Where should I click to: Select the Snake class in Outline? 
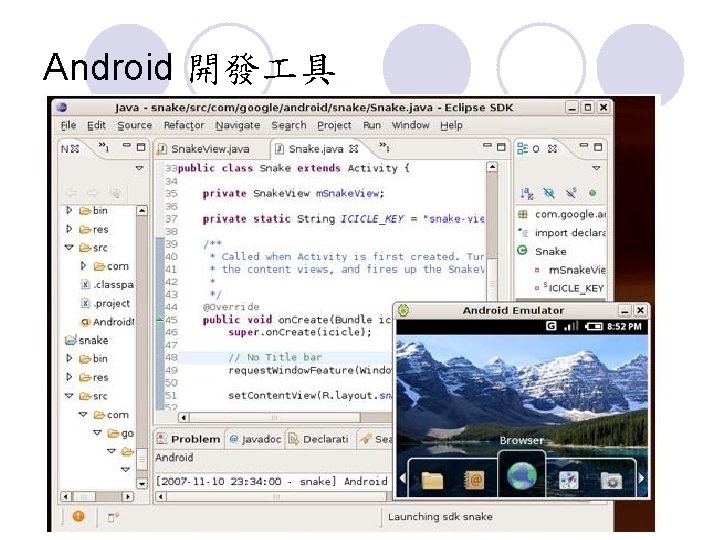tap(543, 251)
